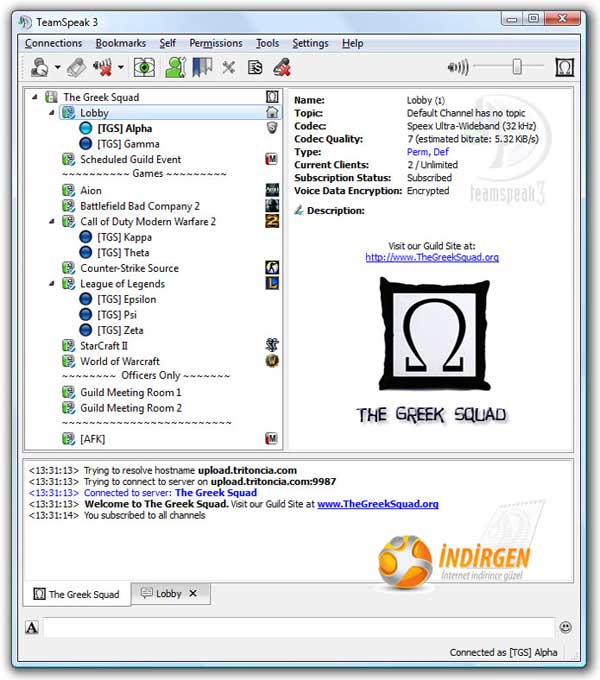Click the M icon beside Scheduled Guild Event

pos(271,159)
